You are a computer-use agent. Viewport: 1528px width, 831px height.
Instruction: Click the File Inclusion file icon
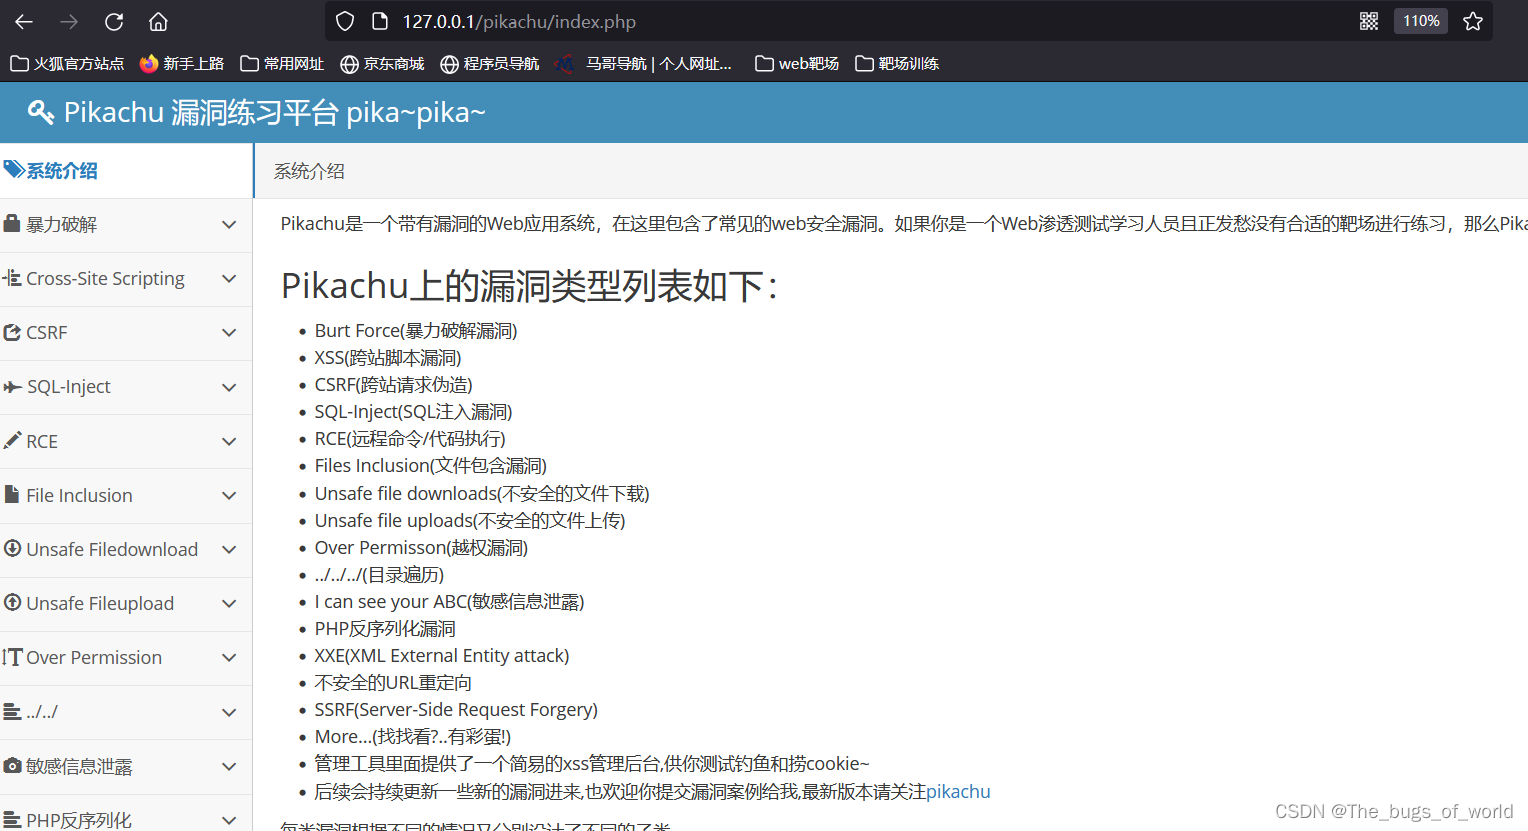[x=12, y=494]
